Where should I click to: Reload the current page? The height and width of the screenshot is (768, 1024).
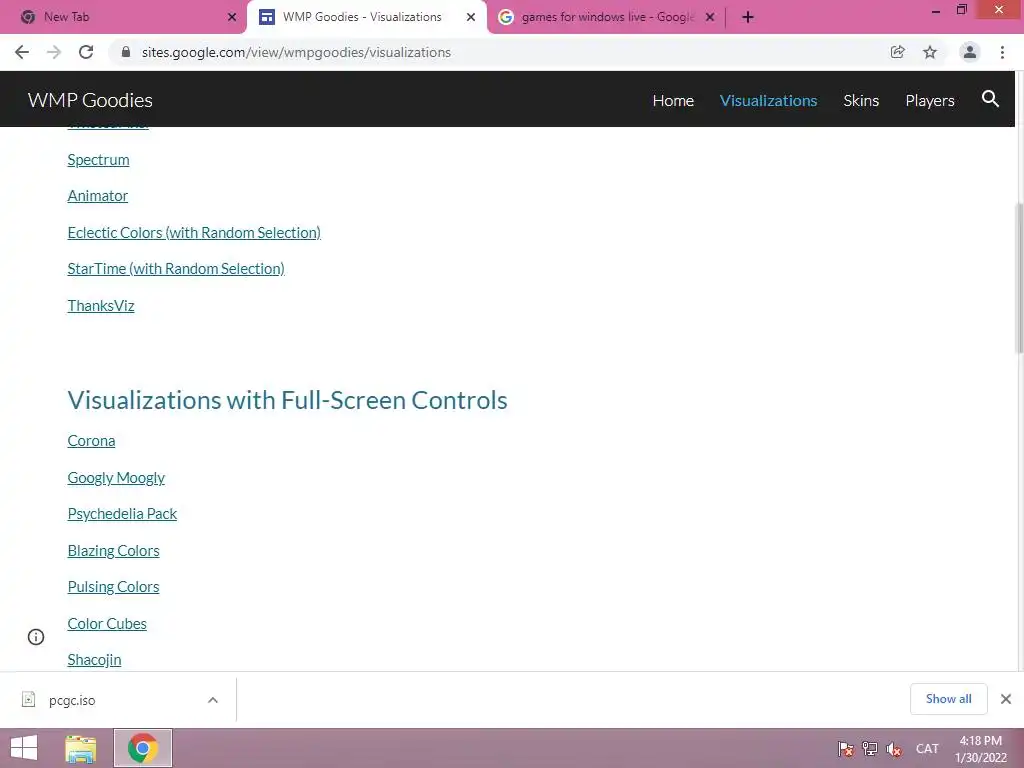tap(86, 52)
